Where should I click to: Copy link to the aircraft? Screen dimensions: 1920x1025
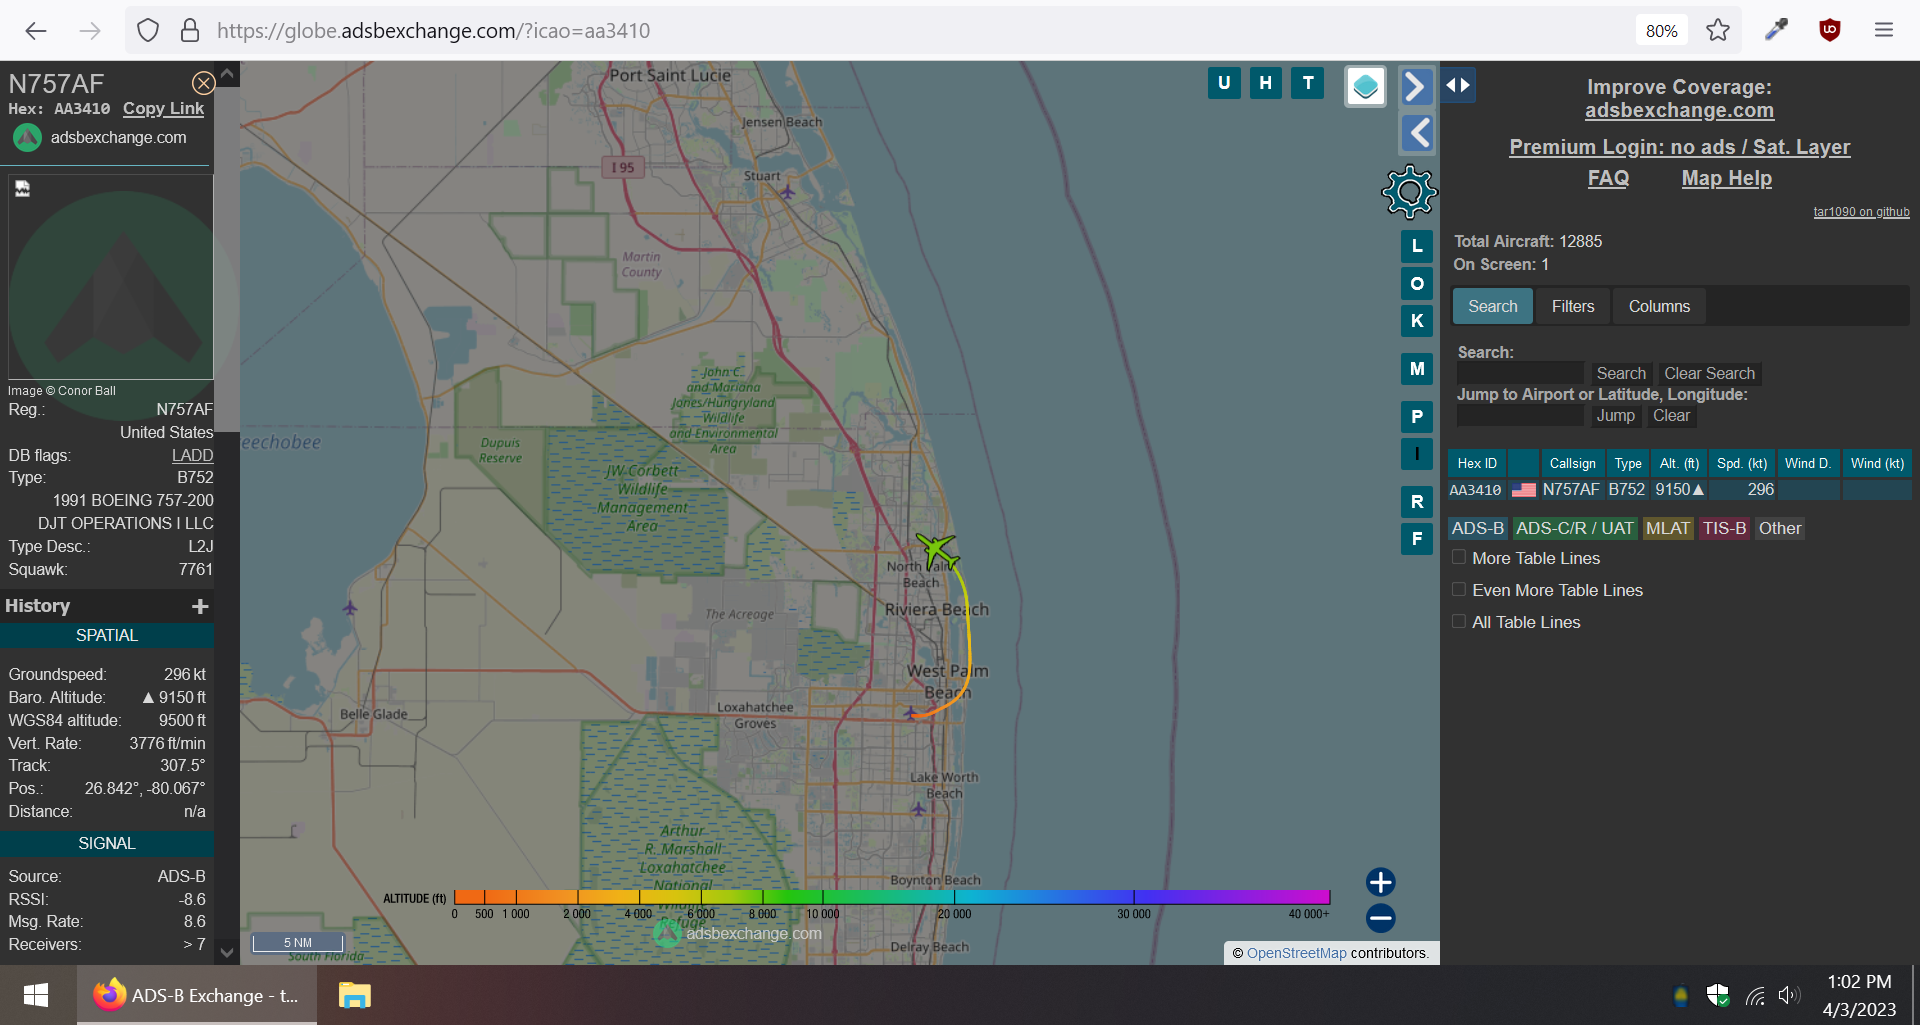(x=163, y=108)
